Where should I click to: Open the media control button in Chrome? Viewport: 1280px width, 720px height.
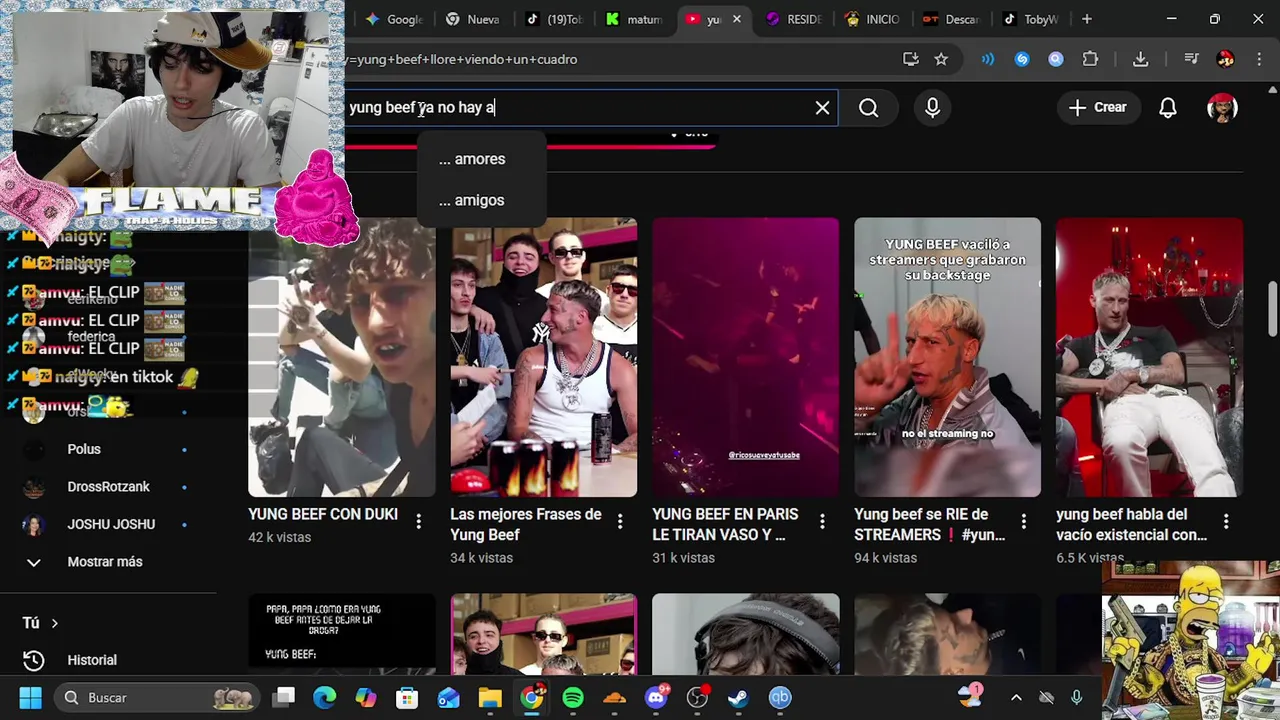click(x=1191, y=59)
